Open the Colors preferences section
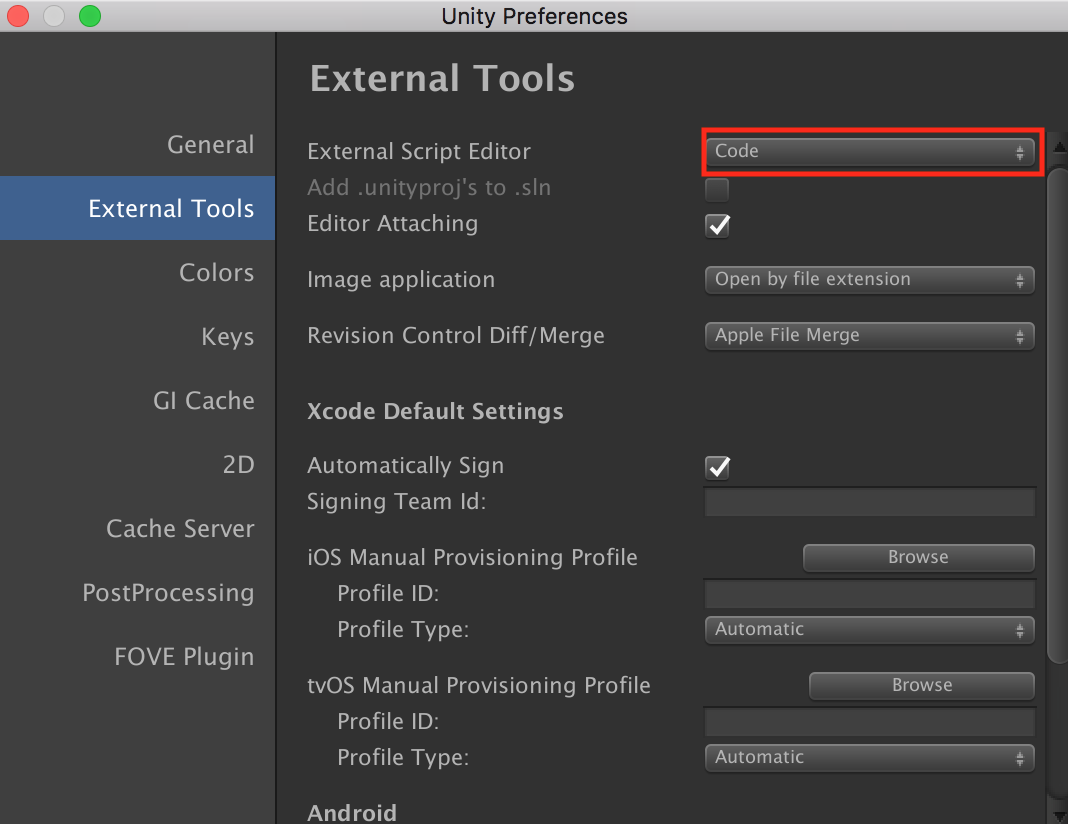 pyautogui.click(x=217, y=272)
